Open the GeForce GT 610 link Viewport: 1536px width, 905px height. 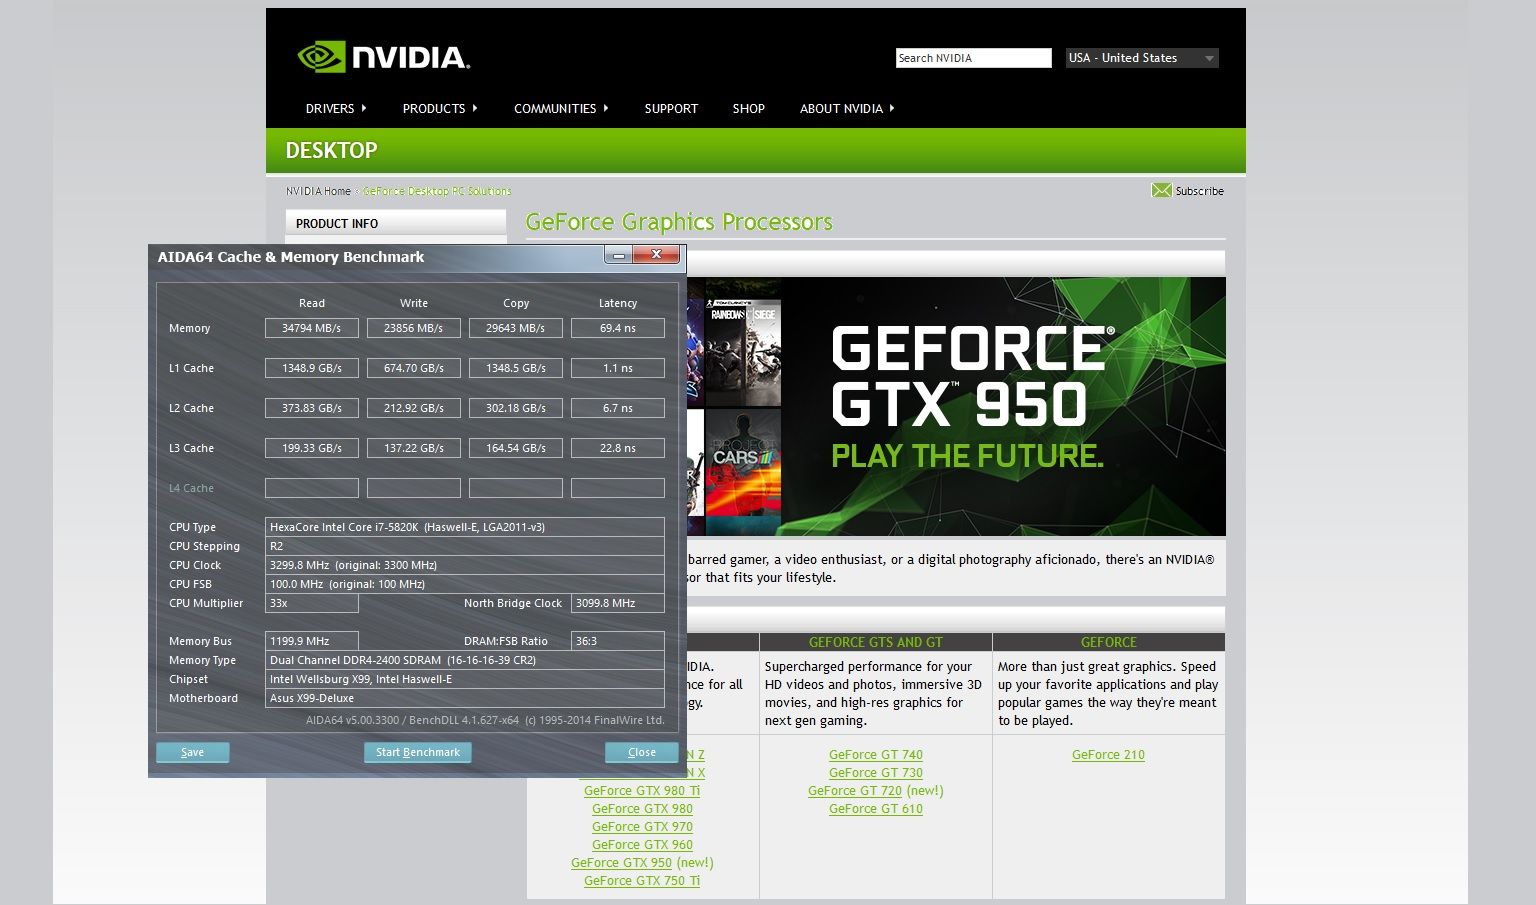pyautogui.click(x=876, y=808)
